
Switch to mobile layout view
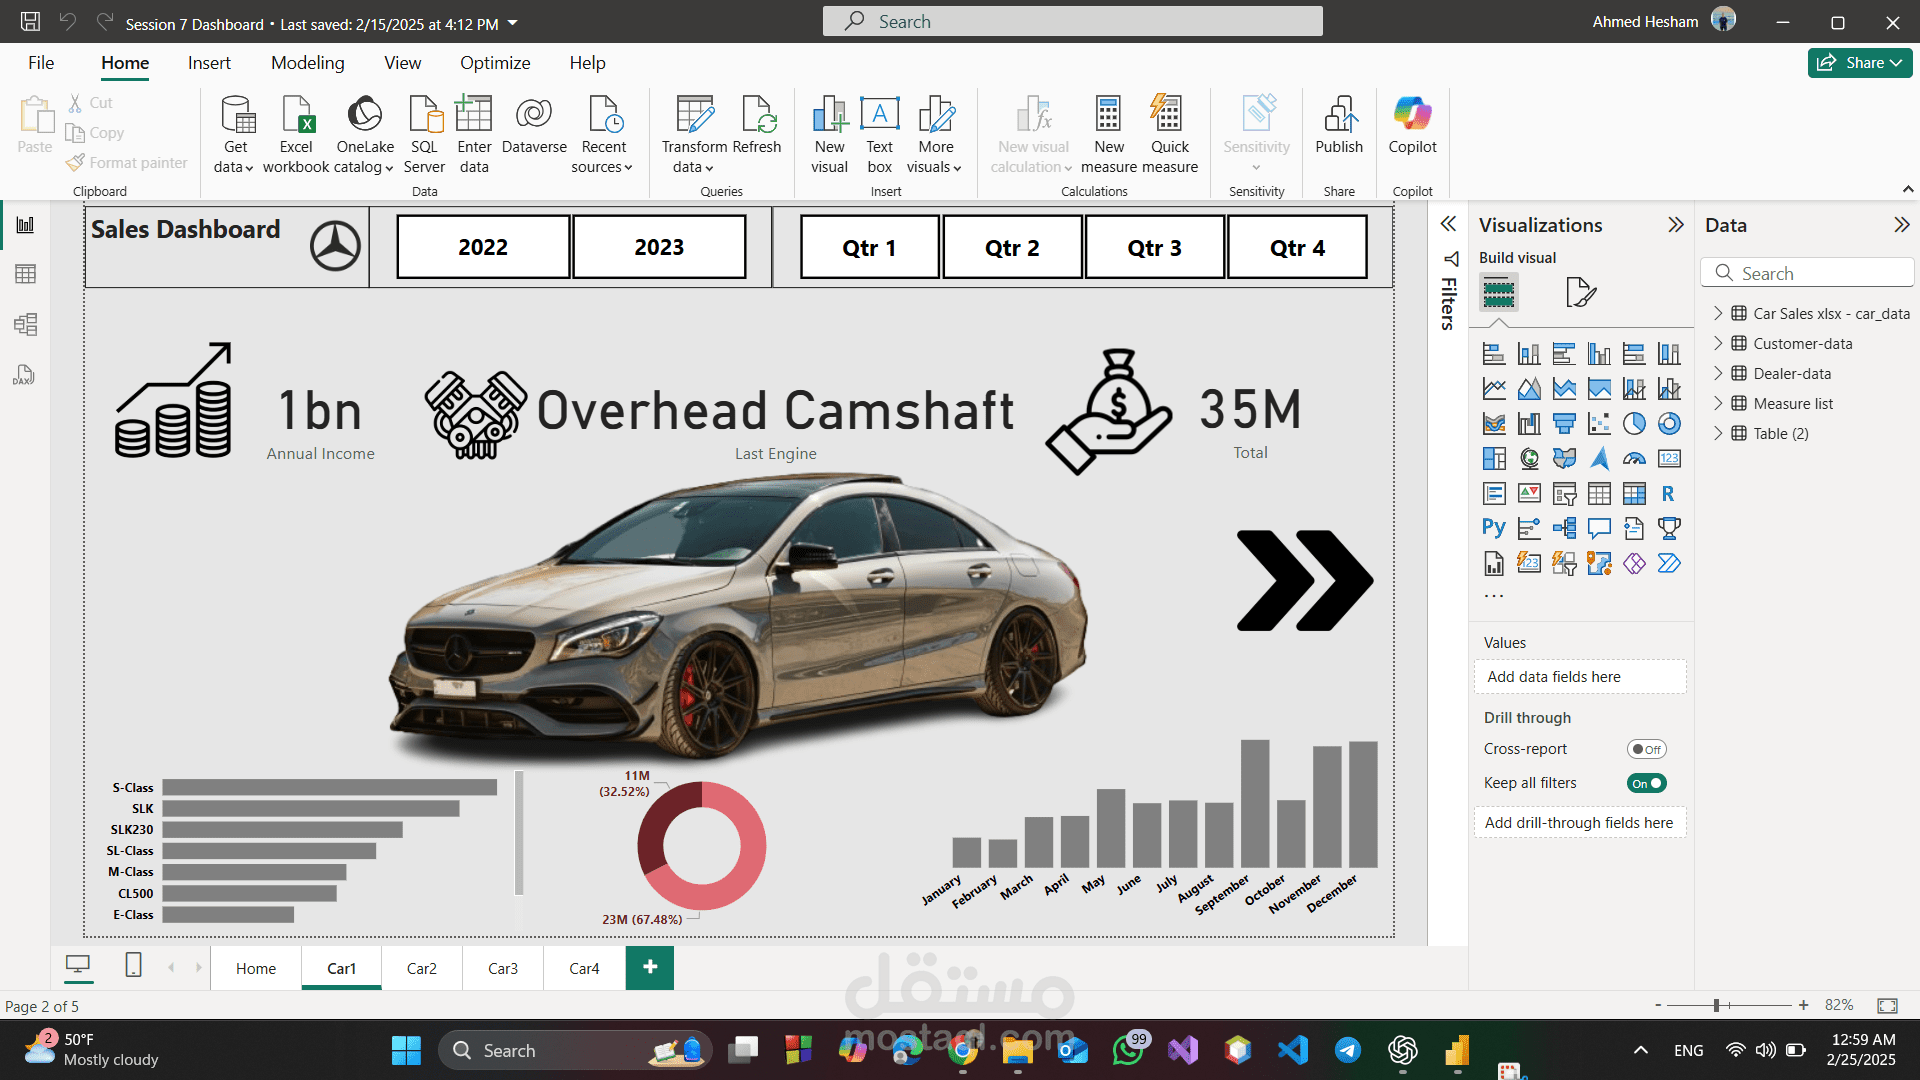coord(133,965)
